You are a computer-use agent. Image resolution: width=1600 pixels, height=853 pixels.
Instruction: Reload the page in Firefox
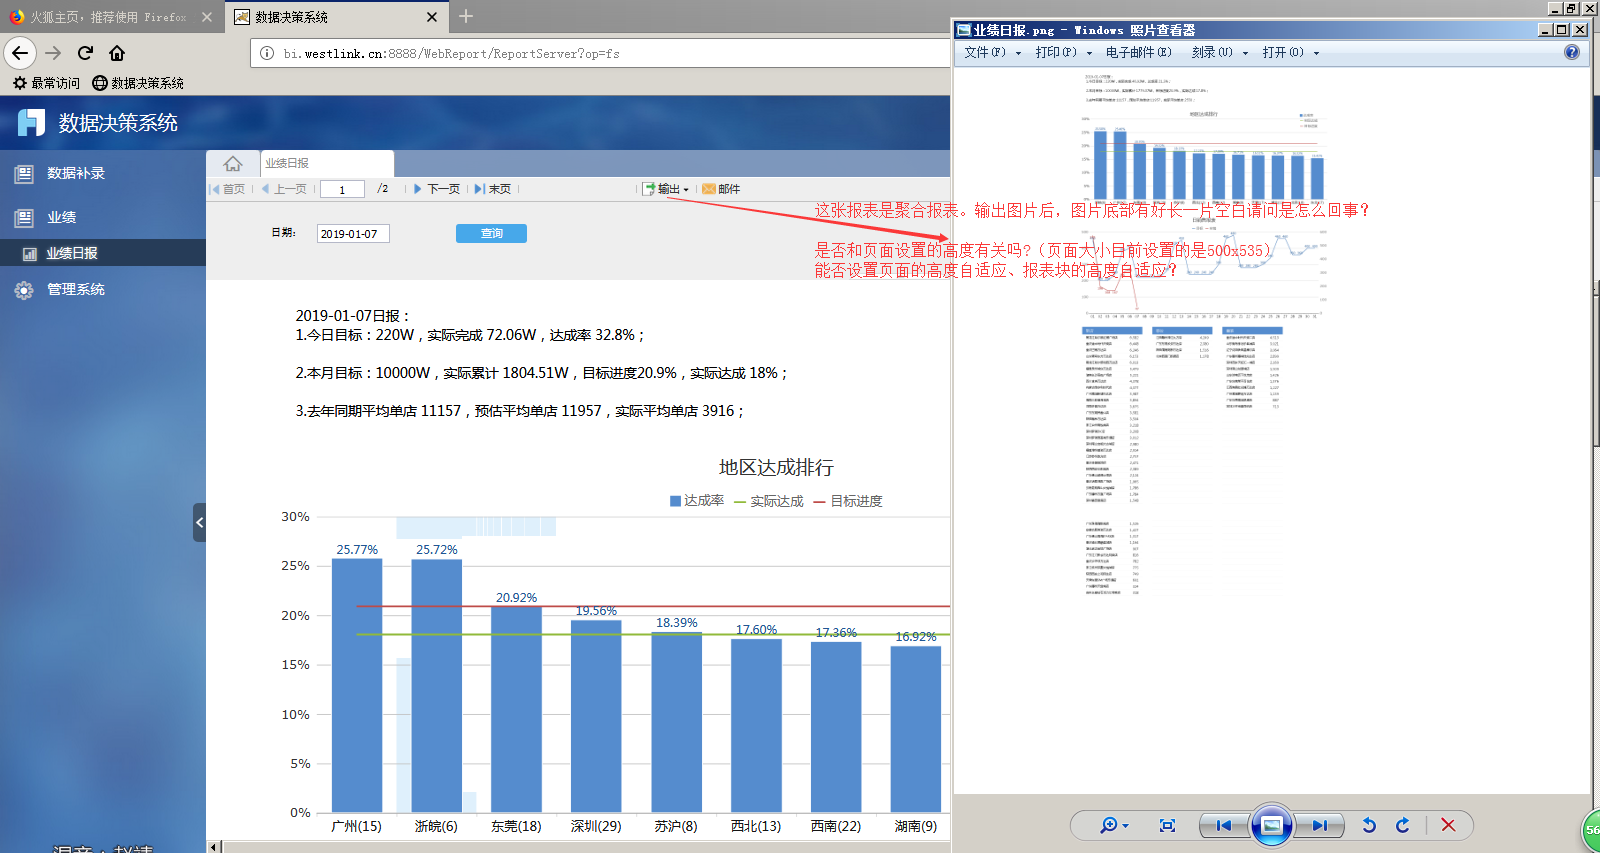85,53
